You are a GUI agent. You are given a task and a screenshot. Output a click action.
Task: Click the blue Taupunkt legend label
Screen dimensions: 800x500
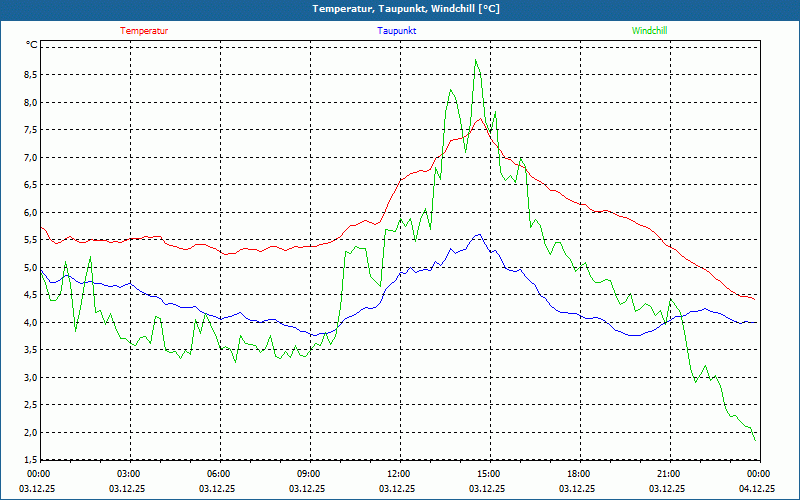pyautogui.click(x=397, y=31)
